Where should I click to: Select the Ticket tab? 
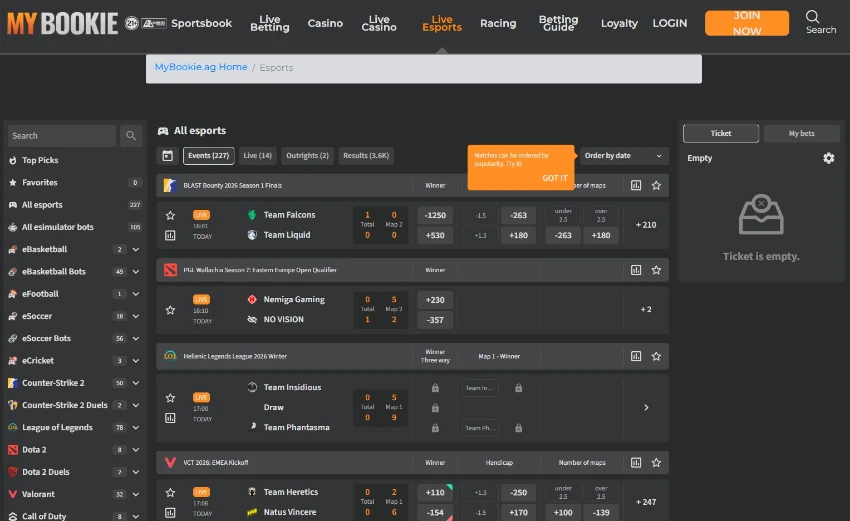[721, 133]
